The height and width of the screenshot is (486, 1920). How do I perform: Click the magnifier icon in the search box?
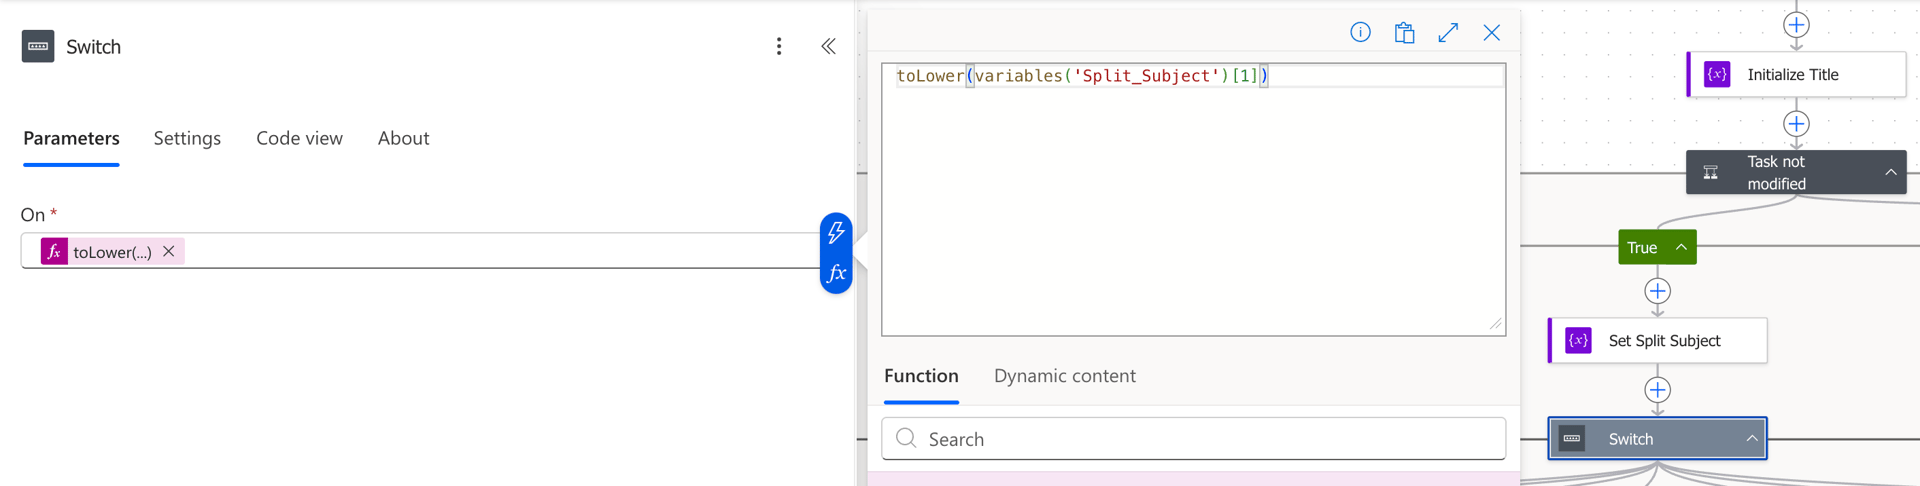(x=906, y=438)
